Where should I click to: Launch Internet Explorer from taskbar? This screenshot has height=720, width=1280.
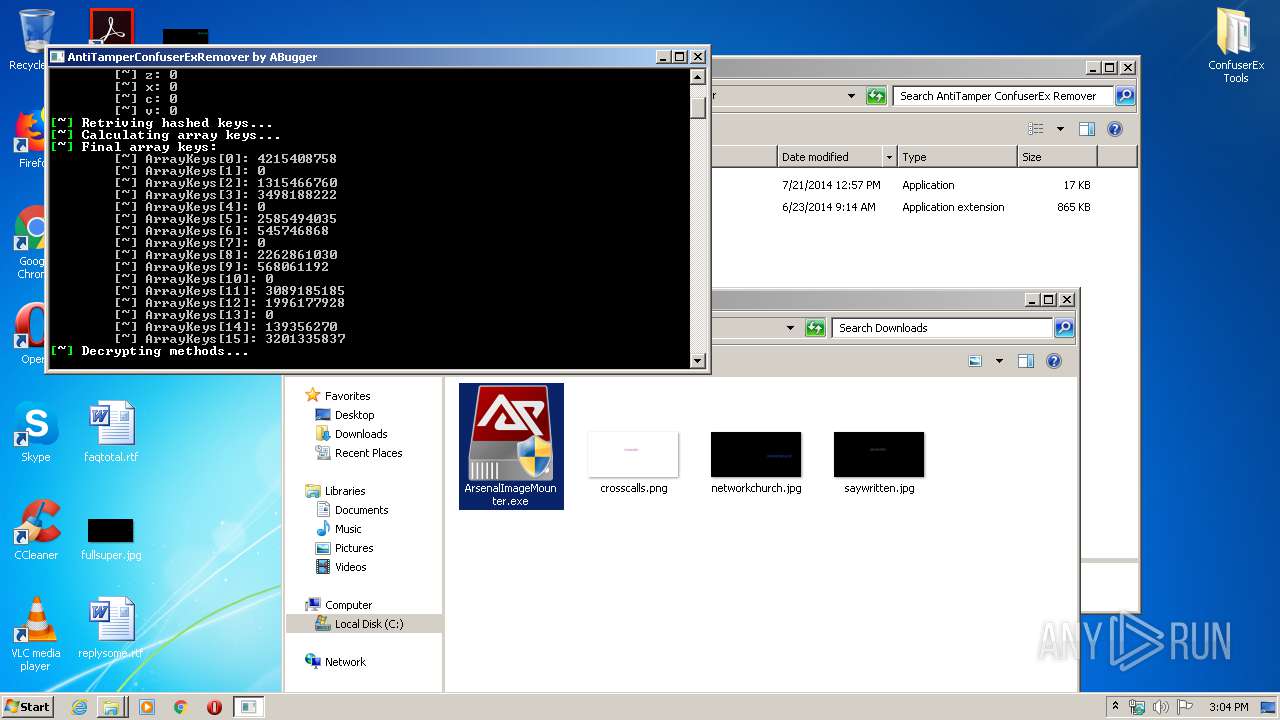tap(79, 707)
